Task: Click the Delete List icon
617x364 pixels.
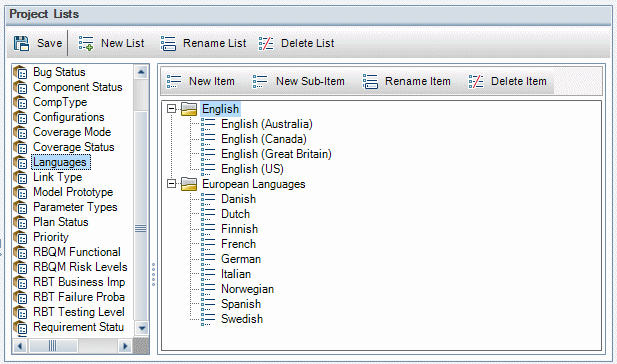Action: (266, 43)
